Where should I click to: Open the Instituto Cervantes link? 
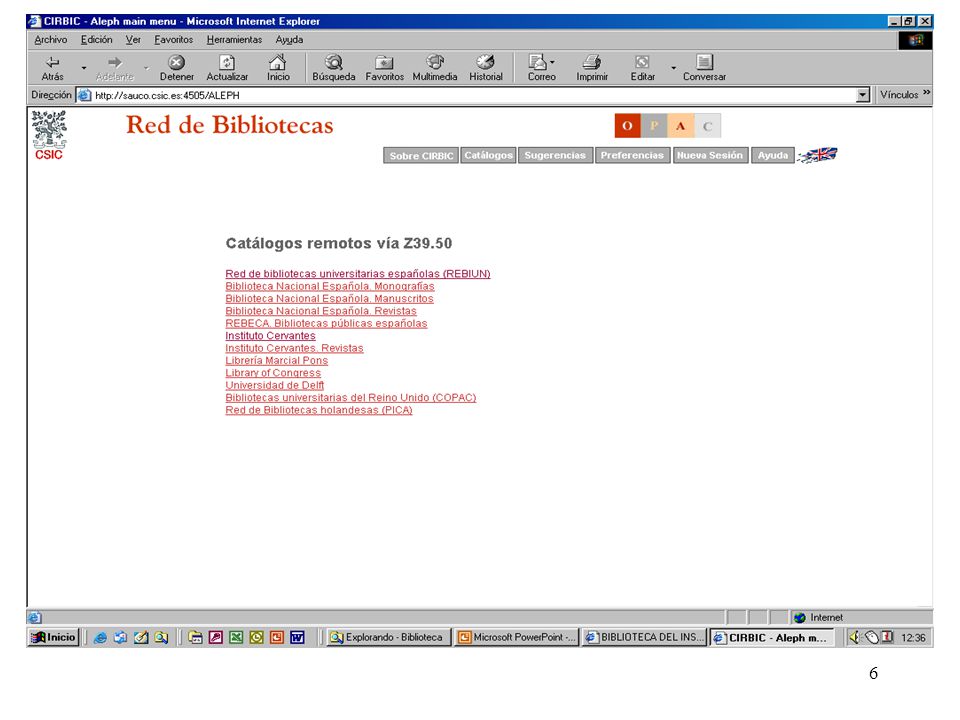tap(271, 336)
